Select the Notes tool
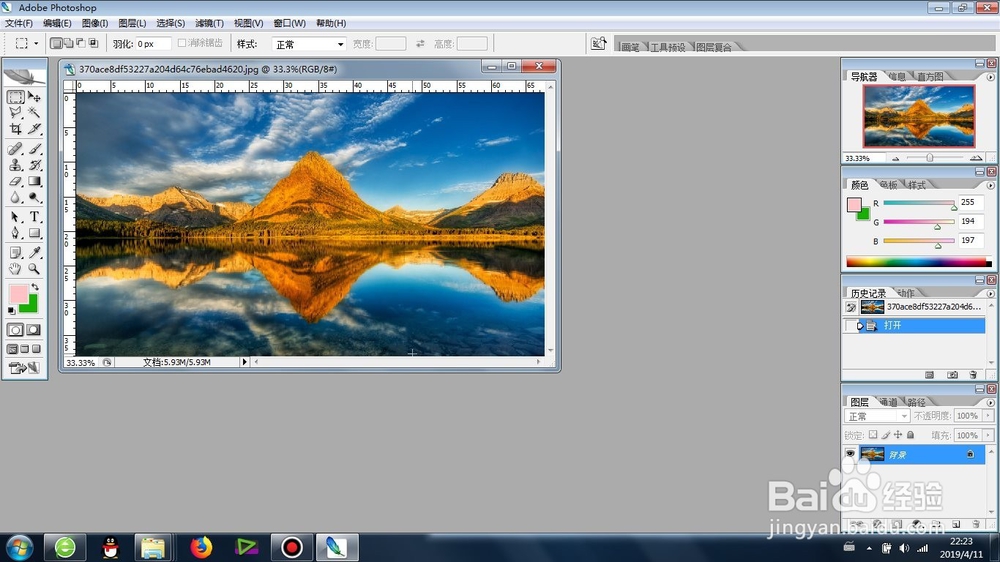 pos(16,253)
